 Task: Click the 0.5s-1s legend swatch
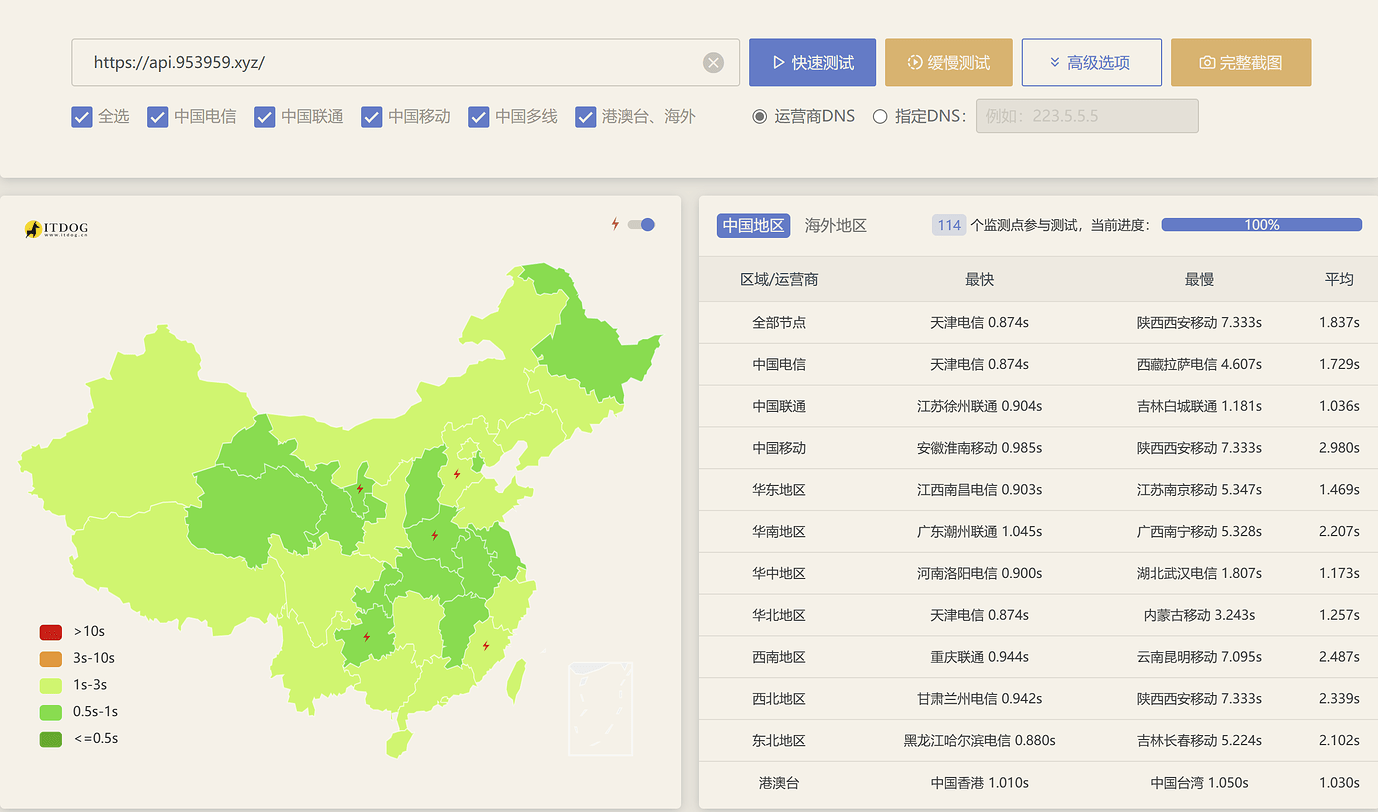tap(51, 712)
